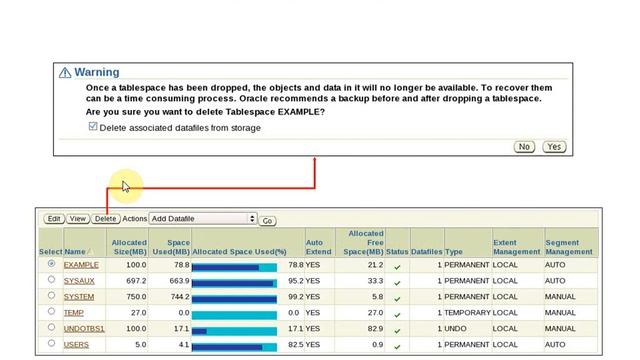Open the SYSAUX tablespace link
Image resolution: width=640 pixels, height=360 pixels.
click(x=79, y=281)
